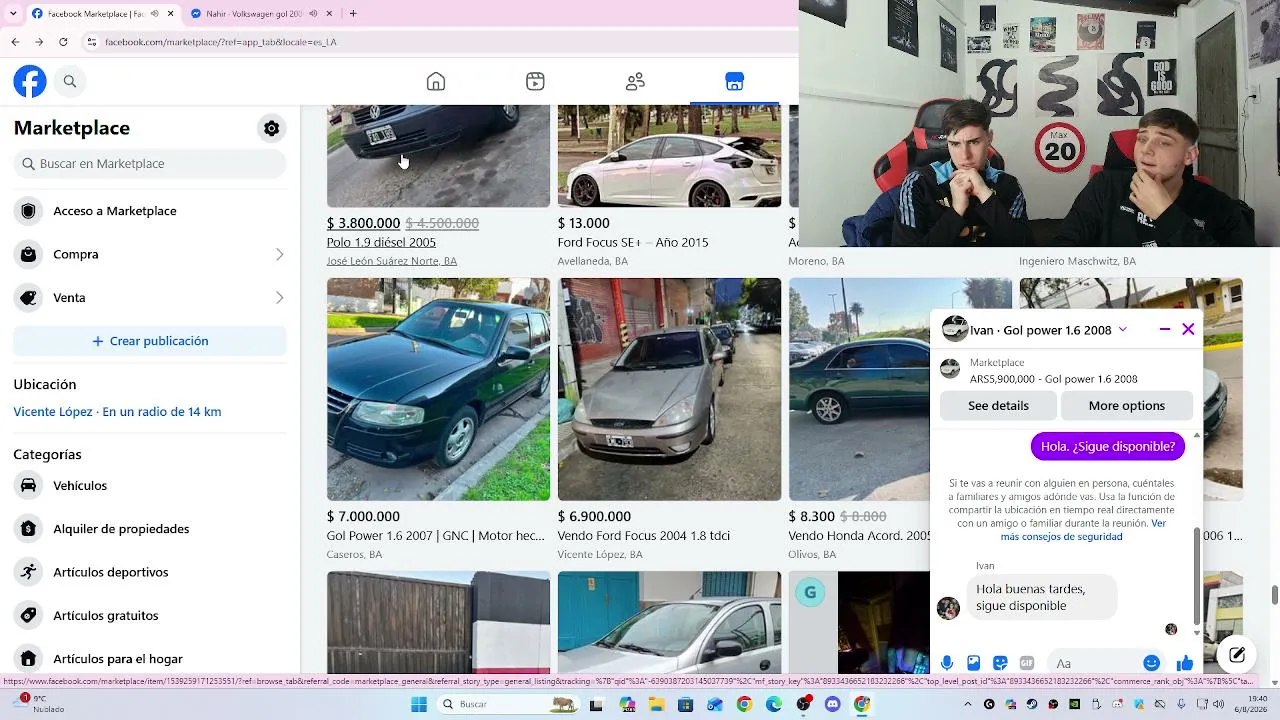
Task: Expand the Compra section chevron
Action: [x=279, y=255]
